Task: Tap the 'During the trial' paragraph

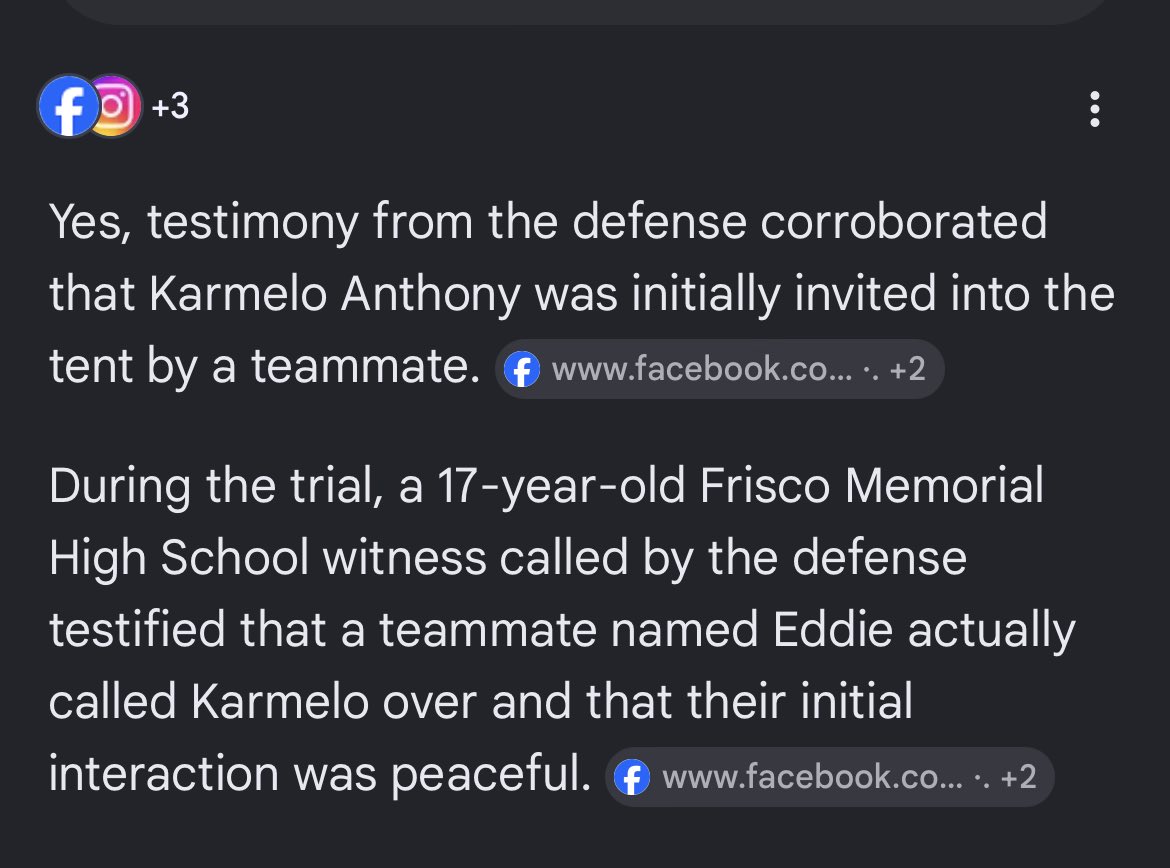Action: coord(563,629)
